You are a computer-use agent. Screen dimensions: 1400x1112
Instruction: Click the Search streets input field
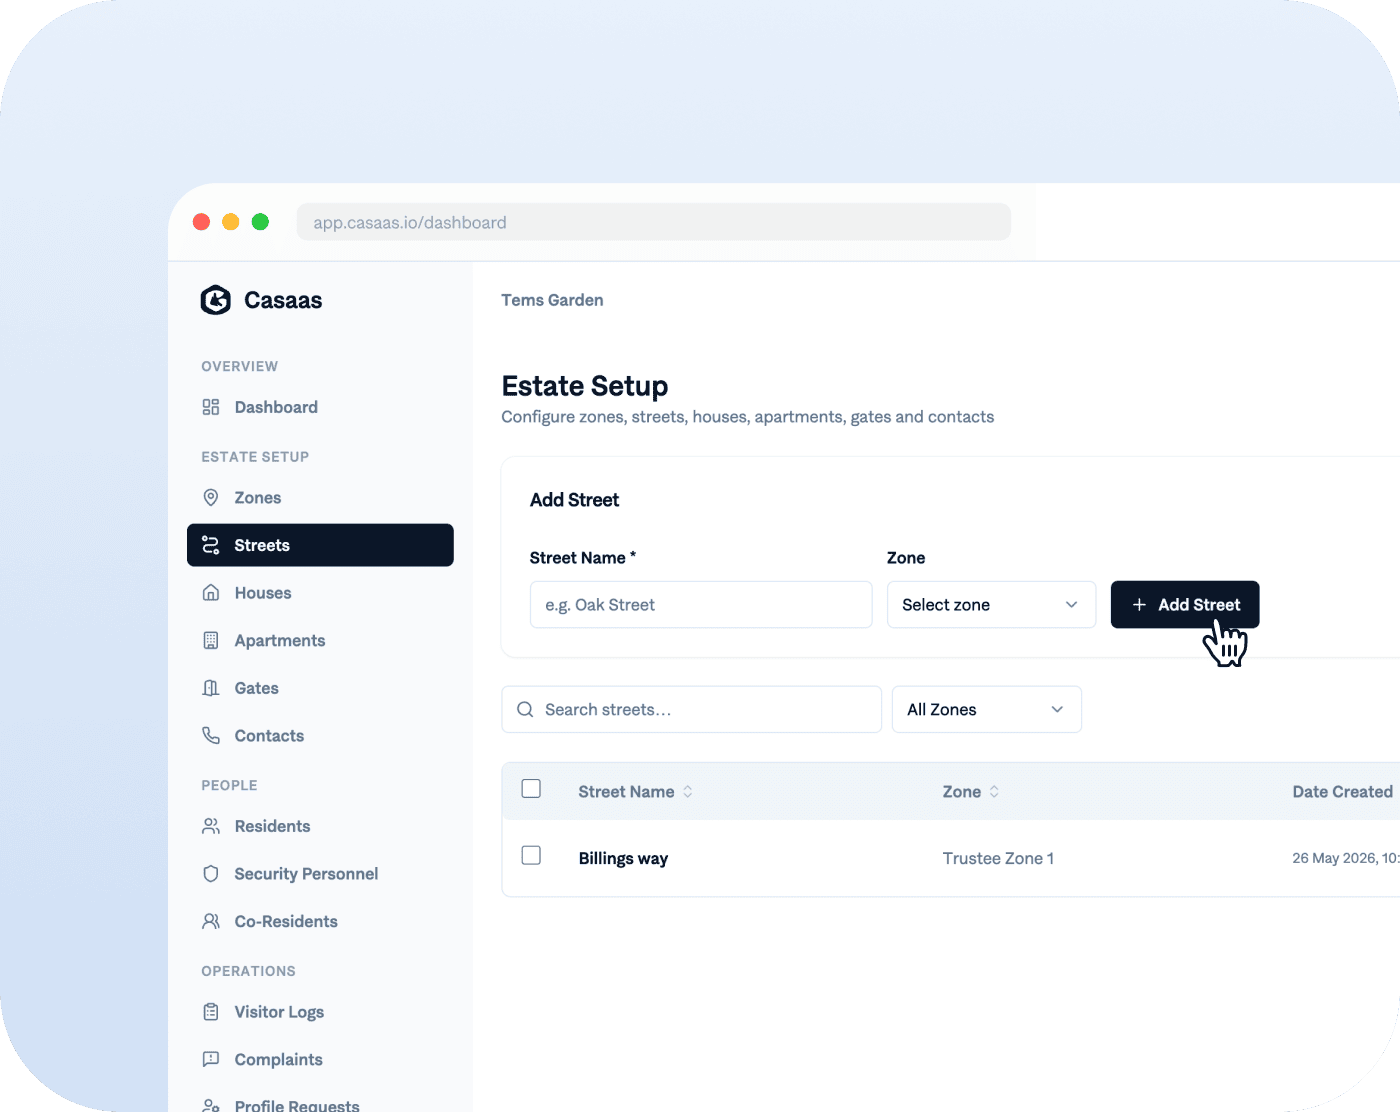[691, 710]
